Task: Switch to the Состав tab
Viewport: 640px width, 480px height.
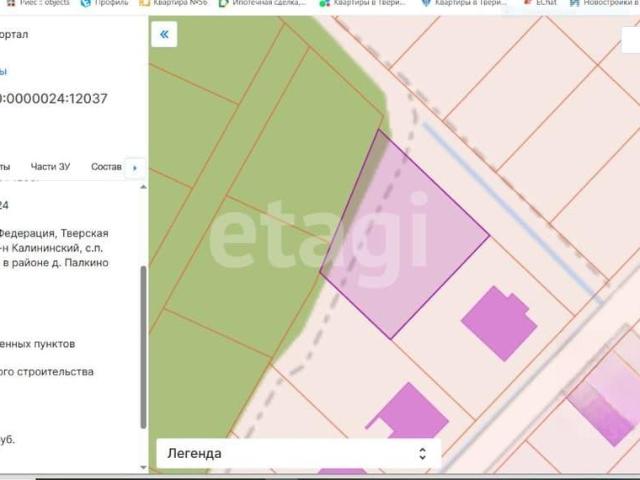Action: 106,167
